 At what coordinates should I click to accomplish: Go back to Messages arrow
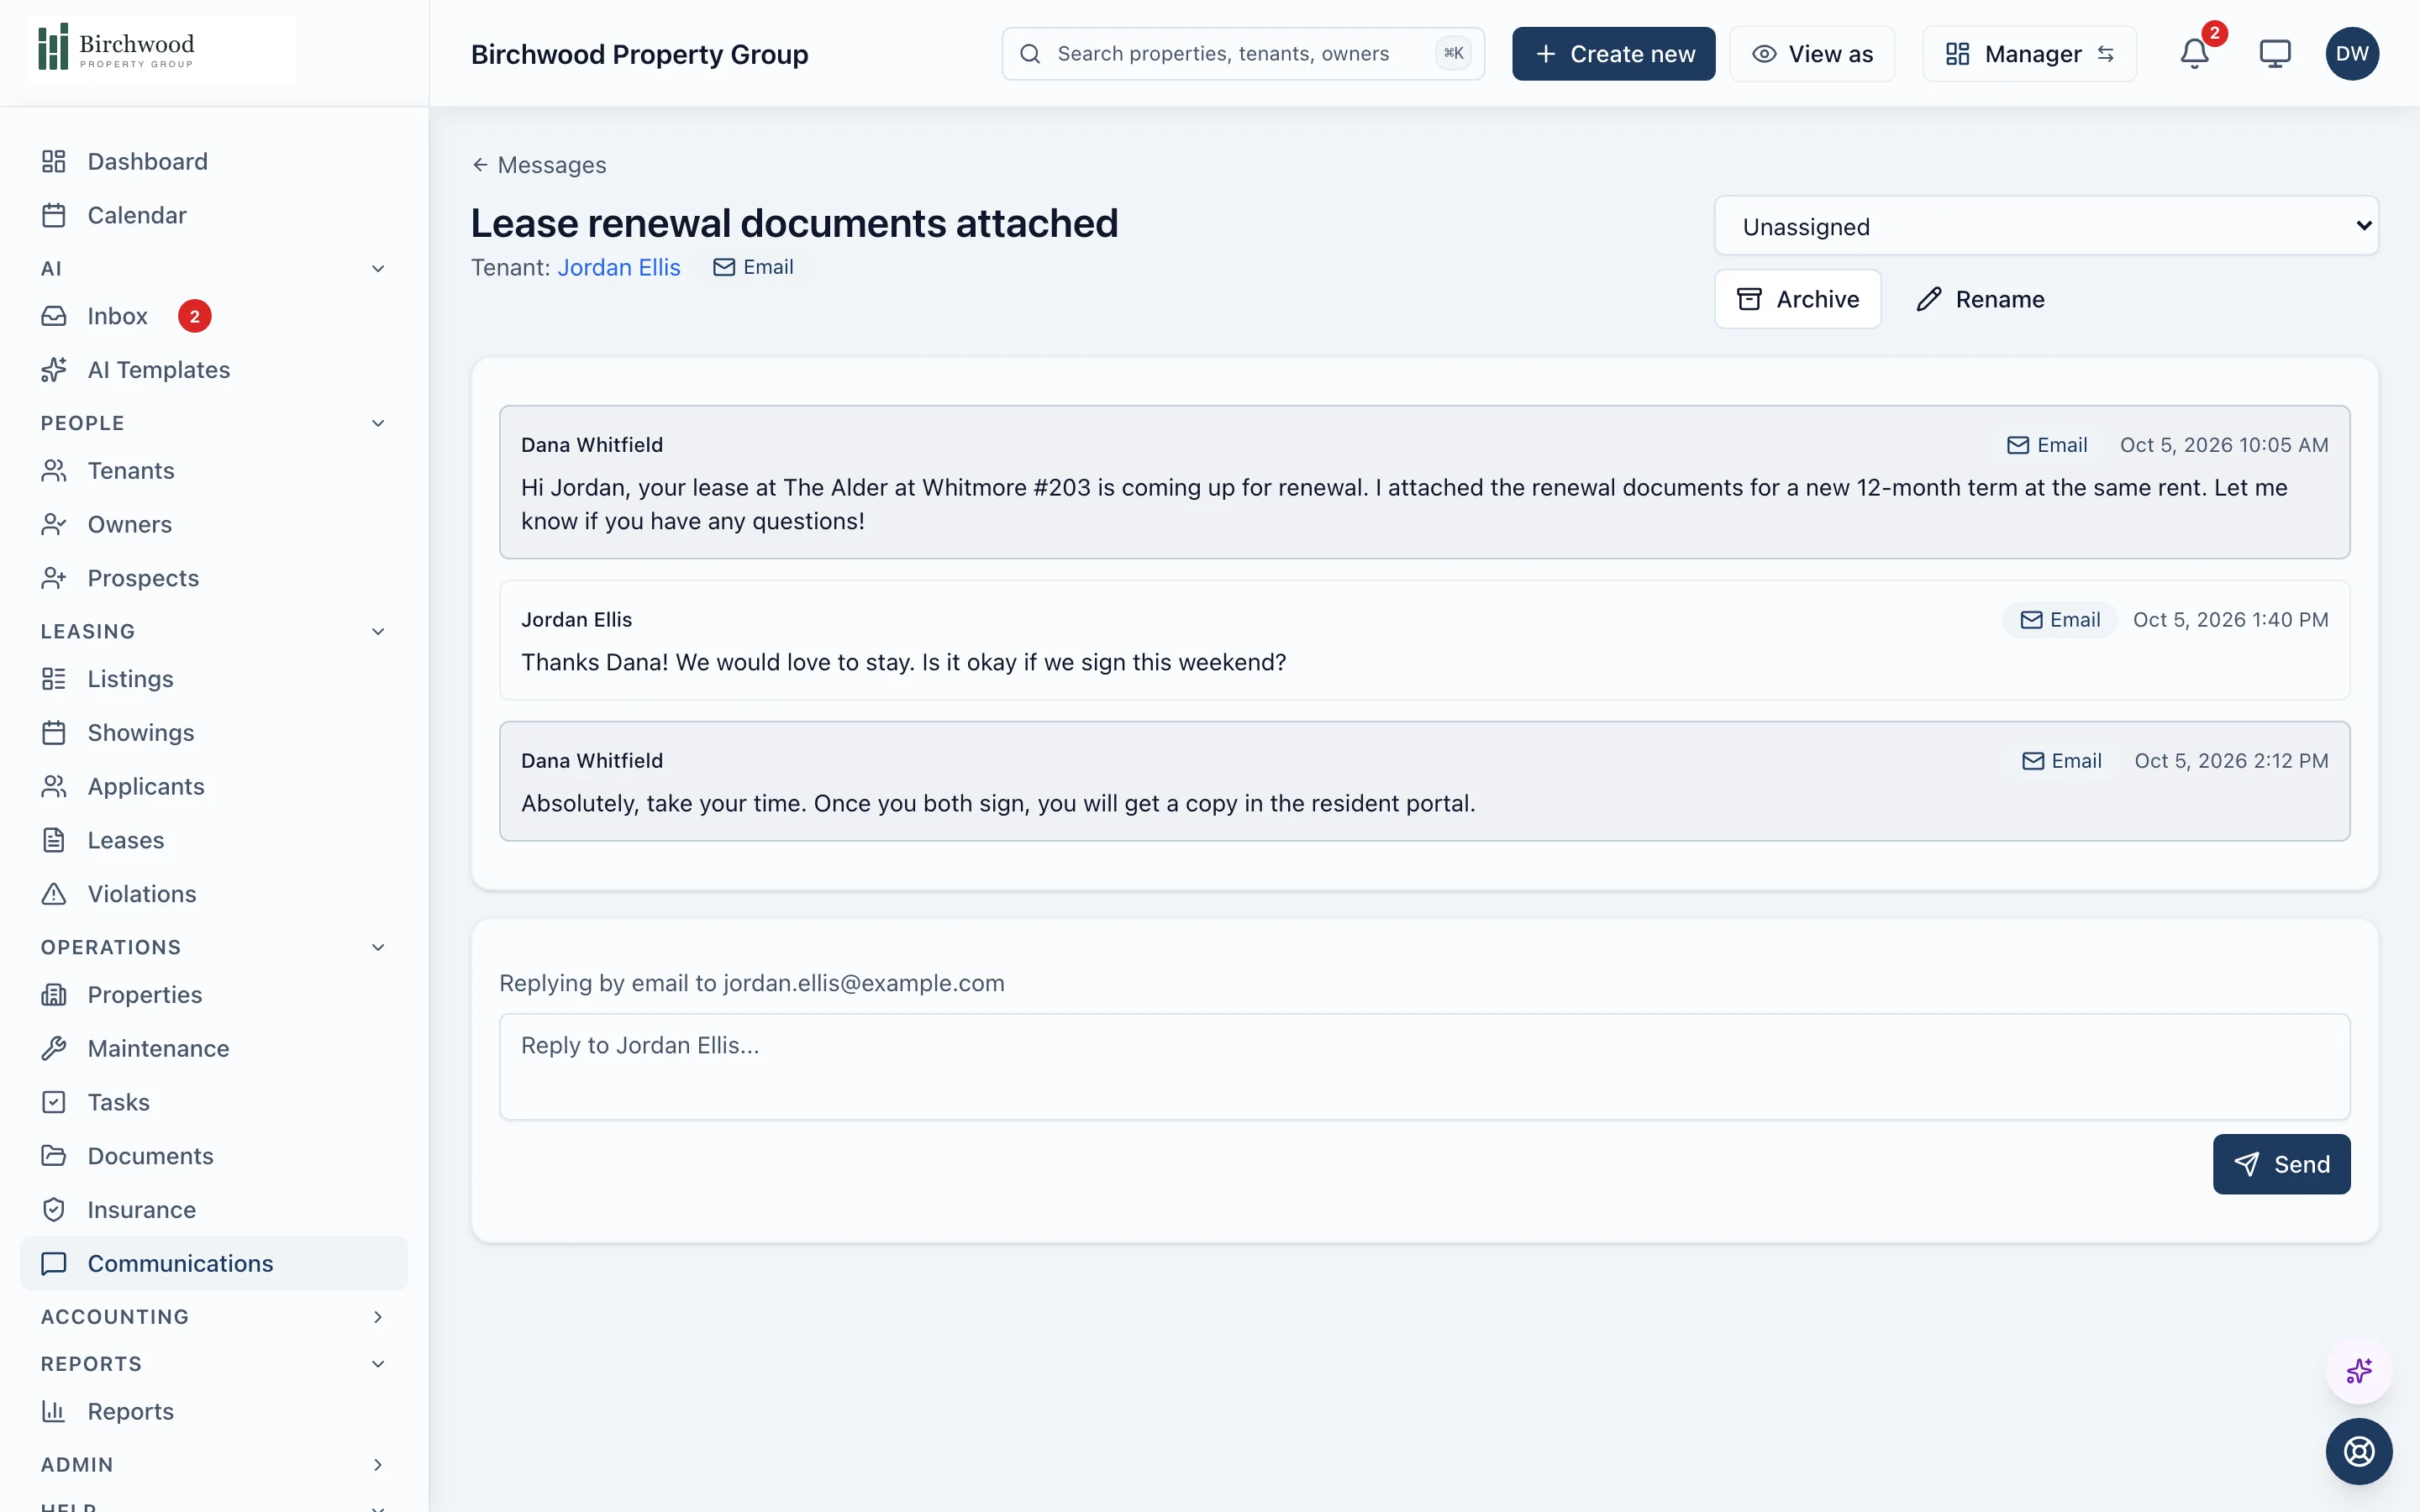point(539,165)
